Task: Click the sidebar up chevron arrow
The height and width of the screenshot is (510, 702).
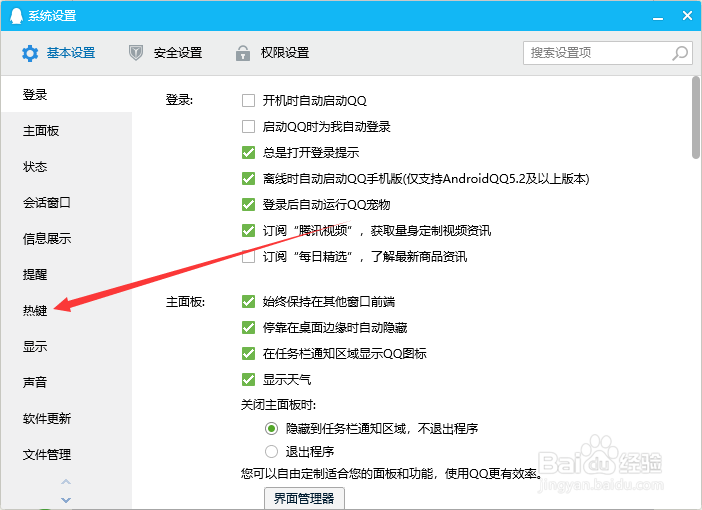Action: (66, 482)
